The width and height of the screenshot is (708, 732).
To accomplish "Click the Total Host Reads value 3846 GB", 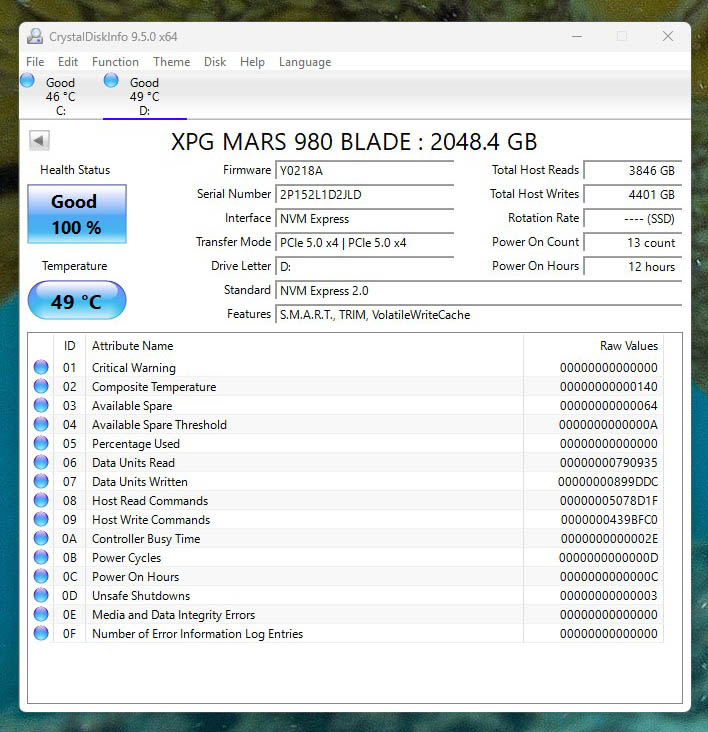I will (633, 170).
